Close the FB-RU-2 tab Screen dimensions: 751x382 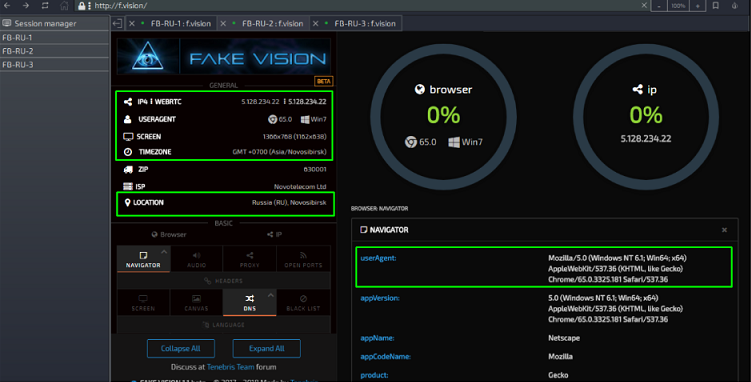223,23
